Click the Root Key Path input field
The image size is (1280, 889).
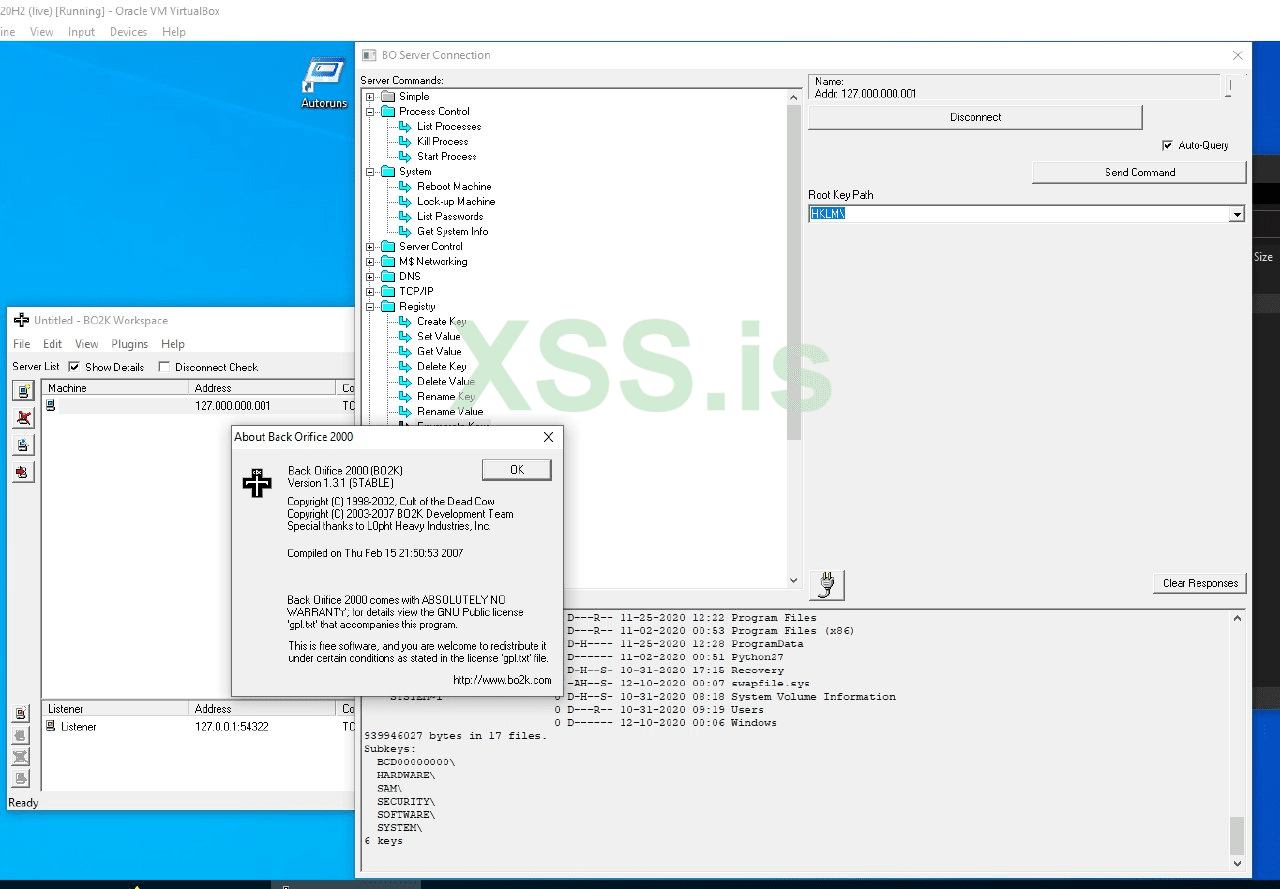pos(1019,214)
